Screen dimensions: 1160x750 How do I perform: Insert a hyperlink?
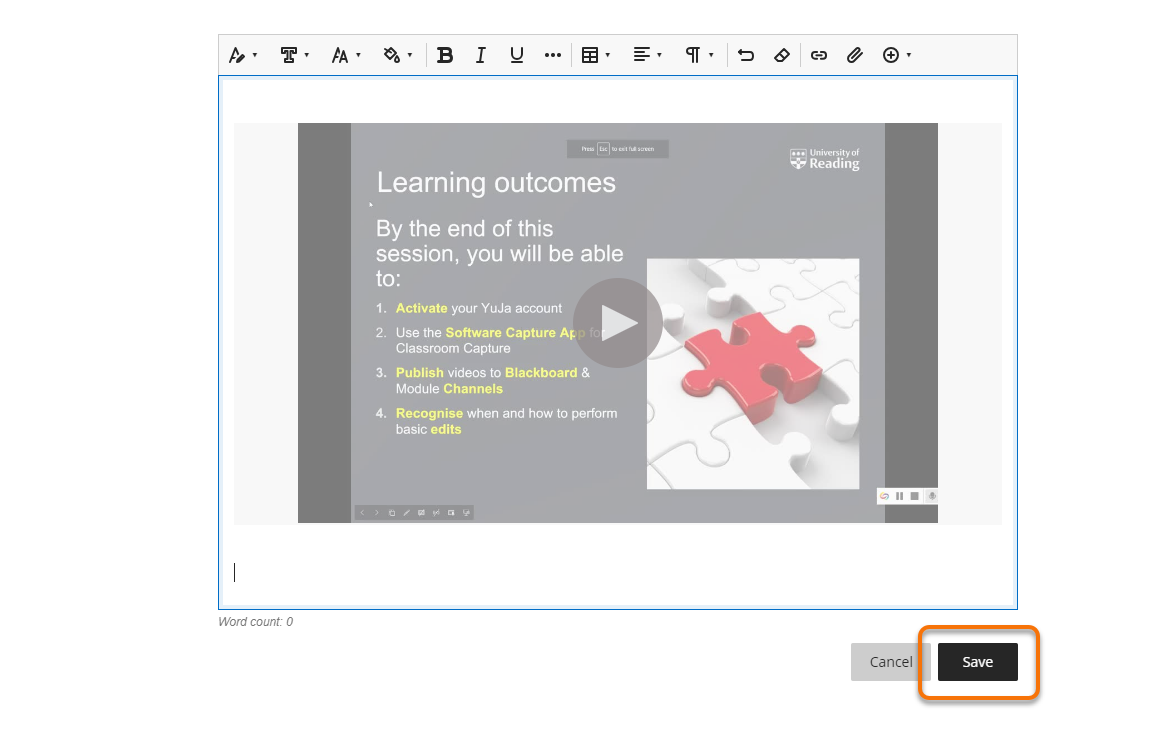click(819, 55)
